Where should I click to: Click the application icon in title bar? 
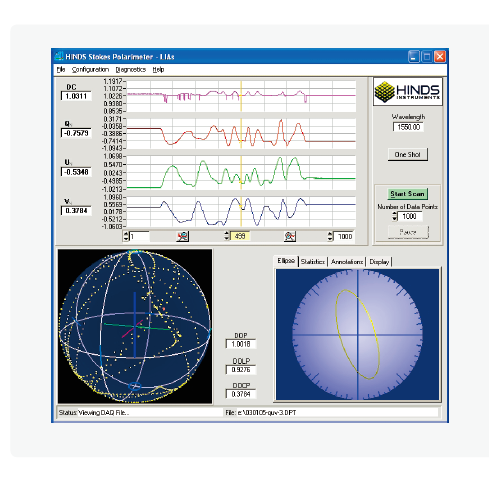tap(59, 56)
